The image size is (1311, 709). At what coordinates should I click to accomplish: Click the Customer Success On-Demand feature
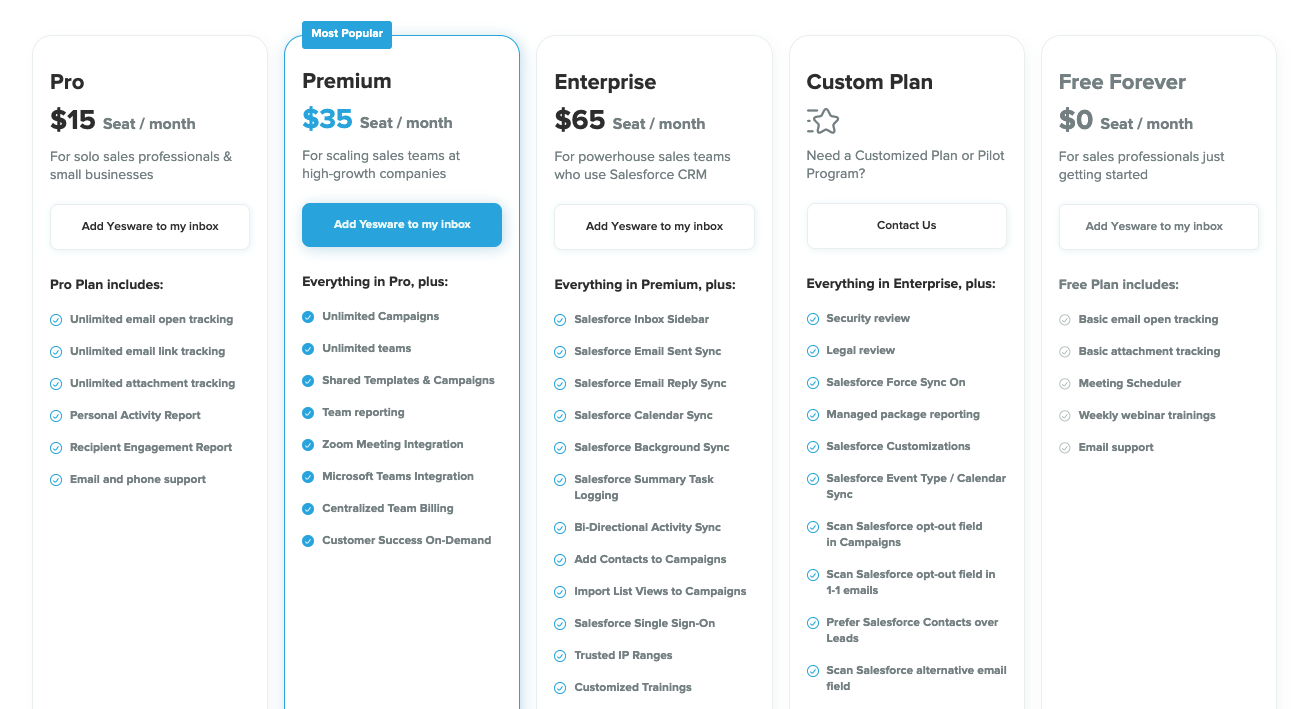coord(406,541)
